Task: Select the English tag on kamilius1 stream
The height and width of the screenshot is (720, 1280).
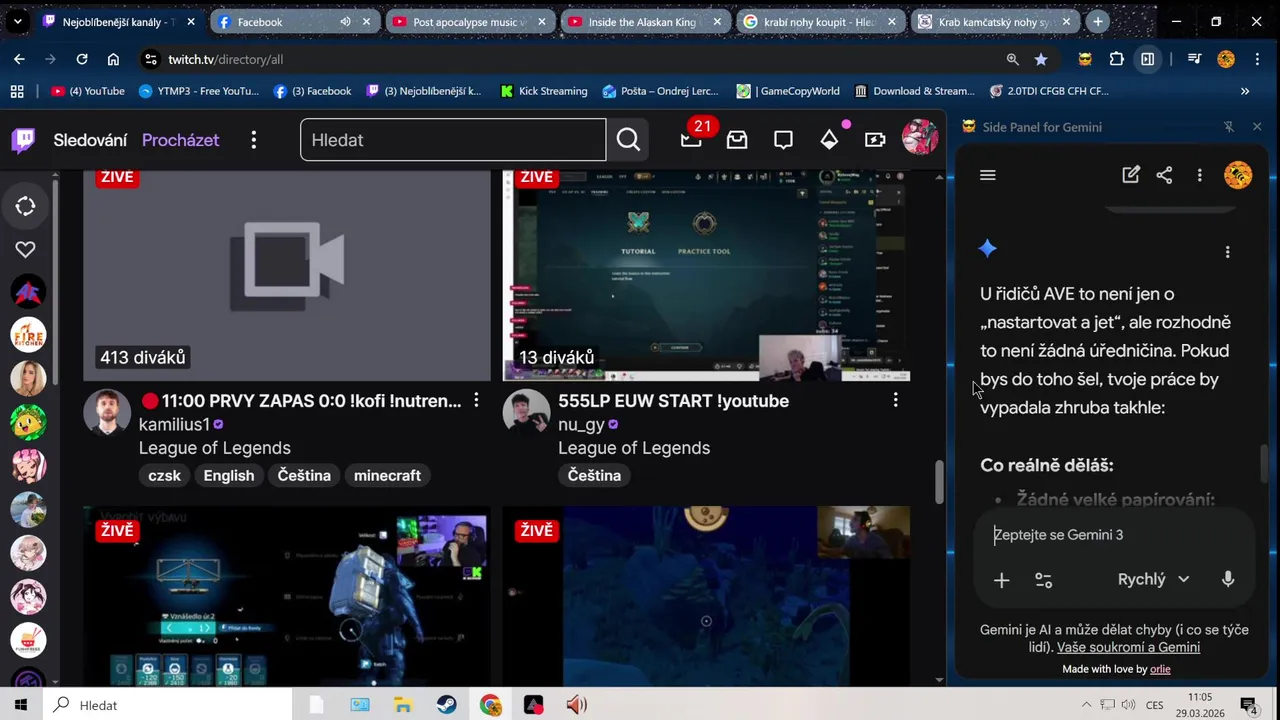Action: coord(229,475)
